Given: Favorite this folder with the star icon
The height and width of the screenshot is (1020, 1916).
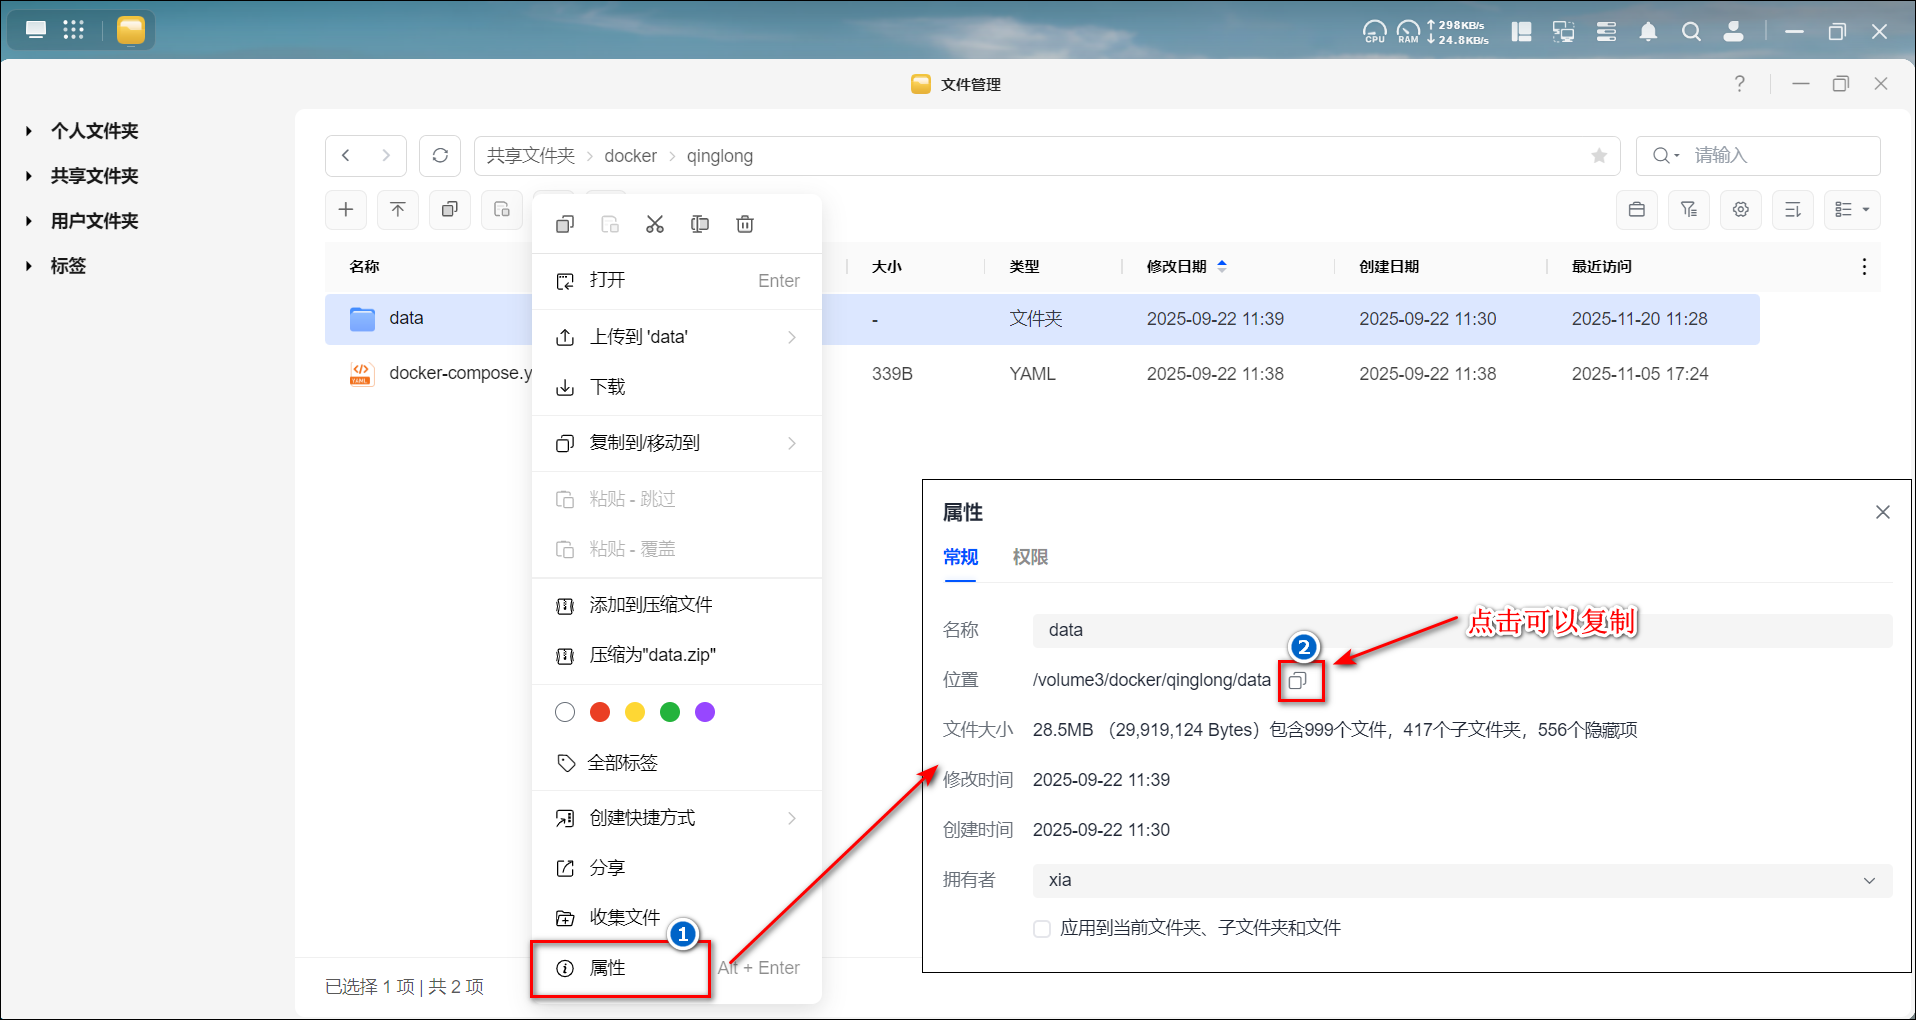Looking at the screenshot, I should (1599, 156).
